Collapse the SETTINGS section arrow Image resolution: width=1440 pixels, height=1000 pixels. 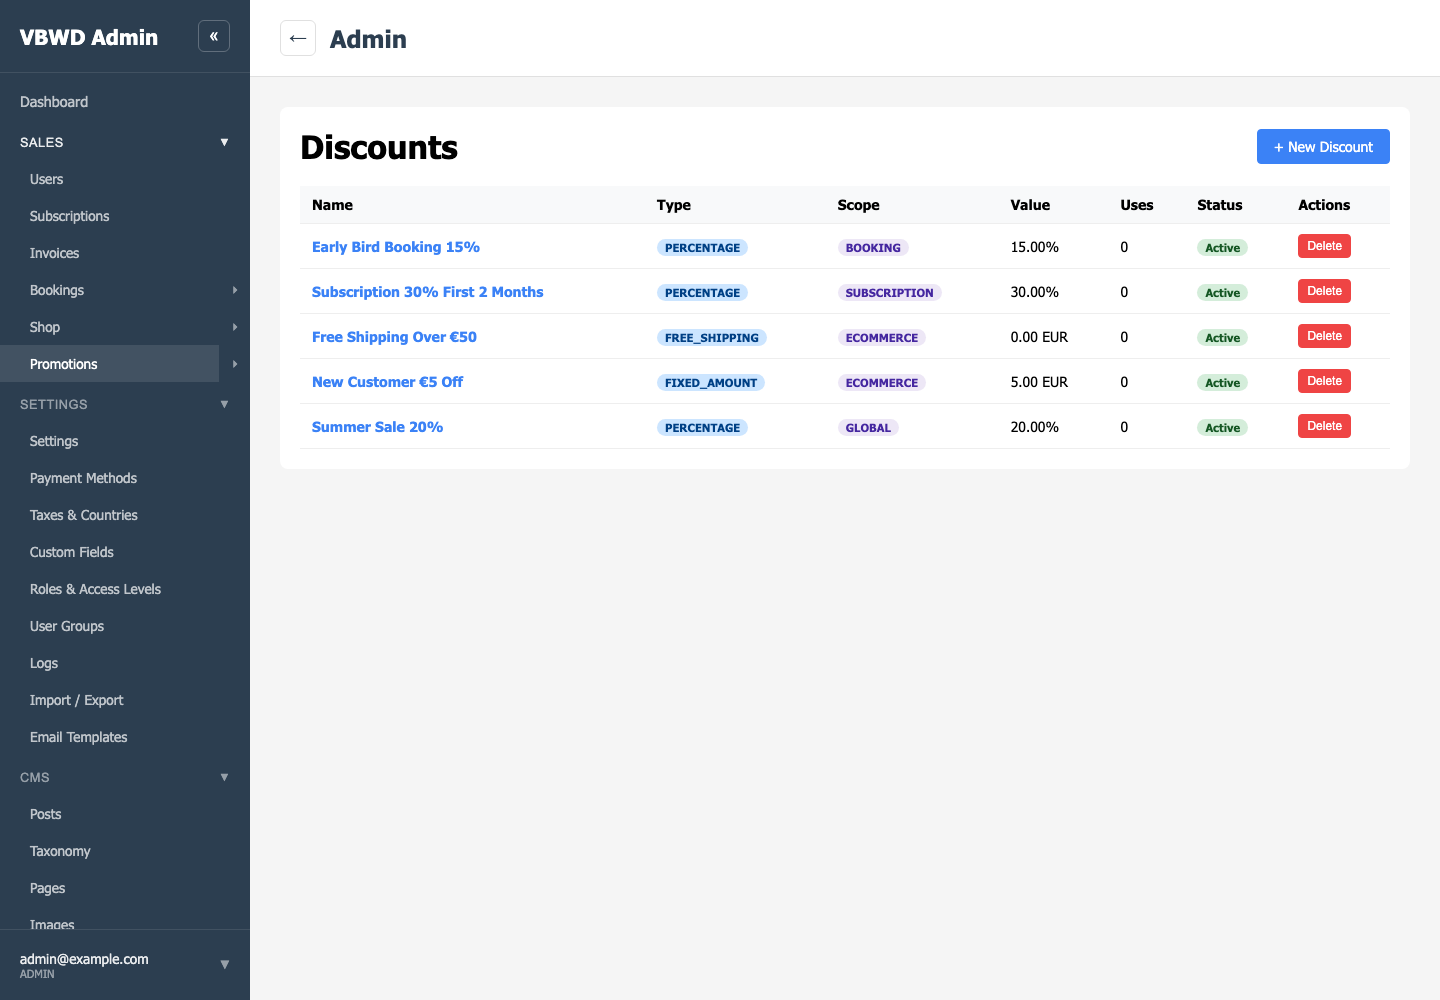[x=224, y=404]
